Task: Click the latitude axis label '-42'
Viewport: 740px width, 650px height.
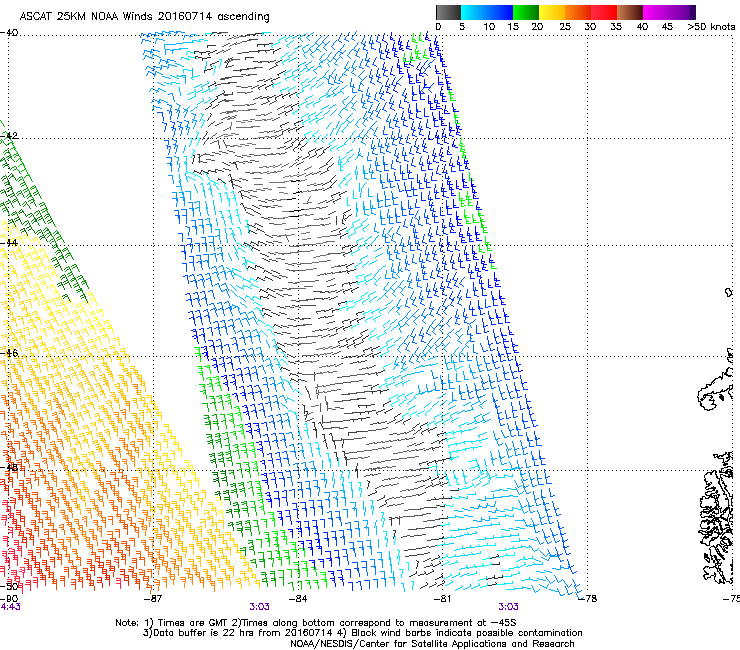Action: click(9, 136)
